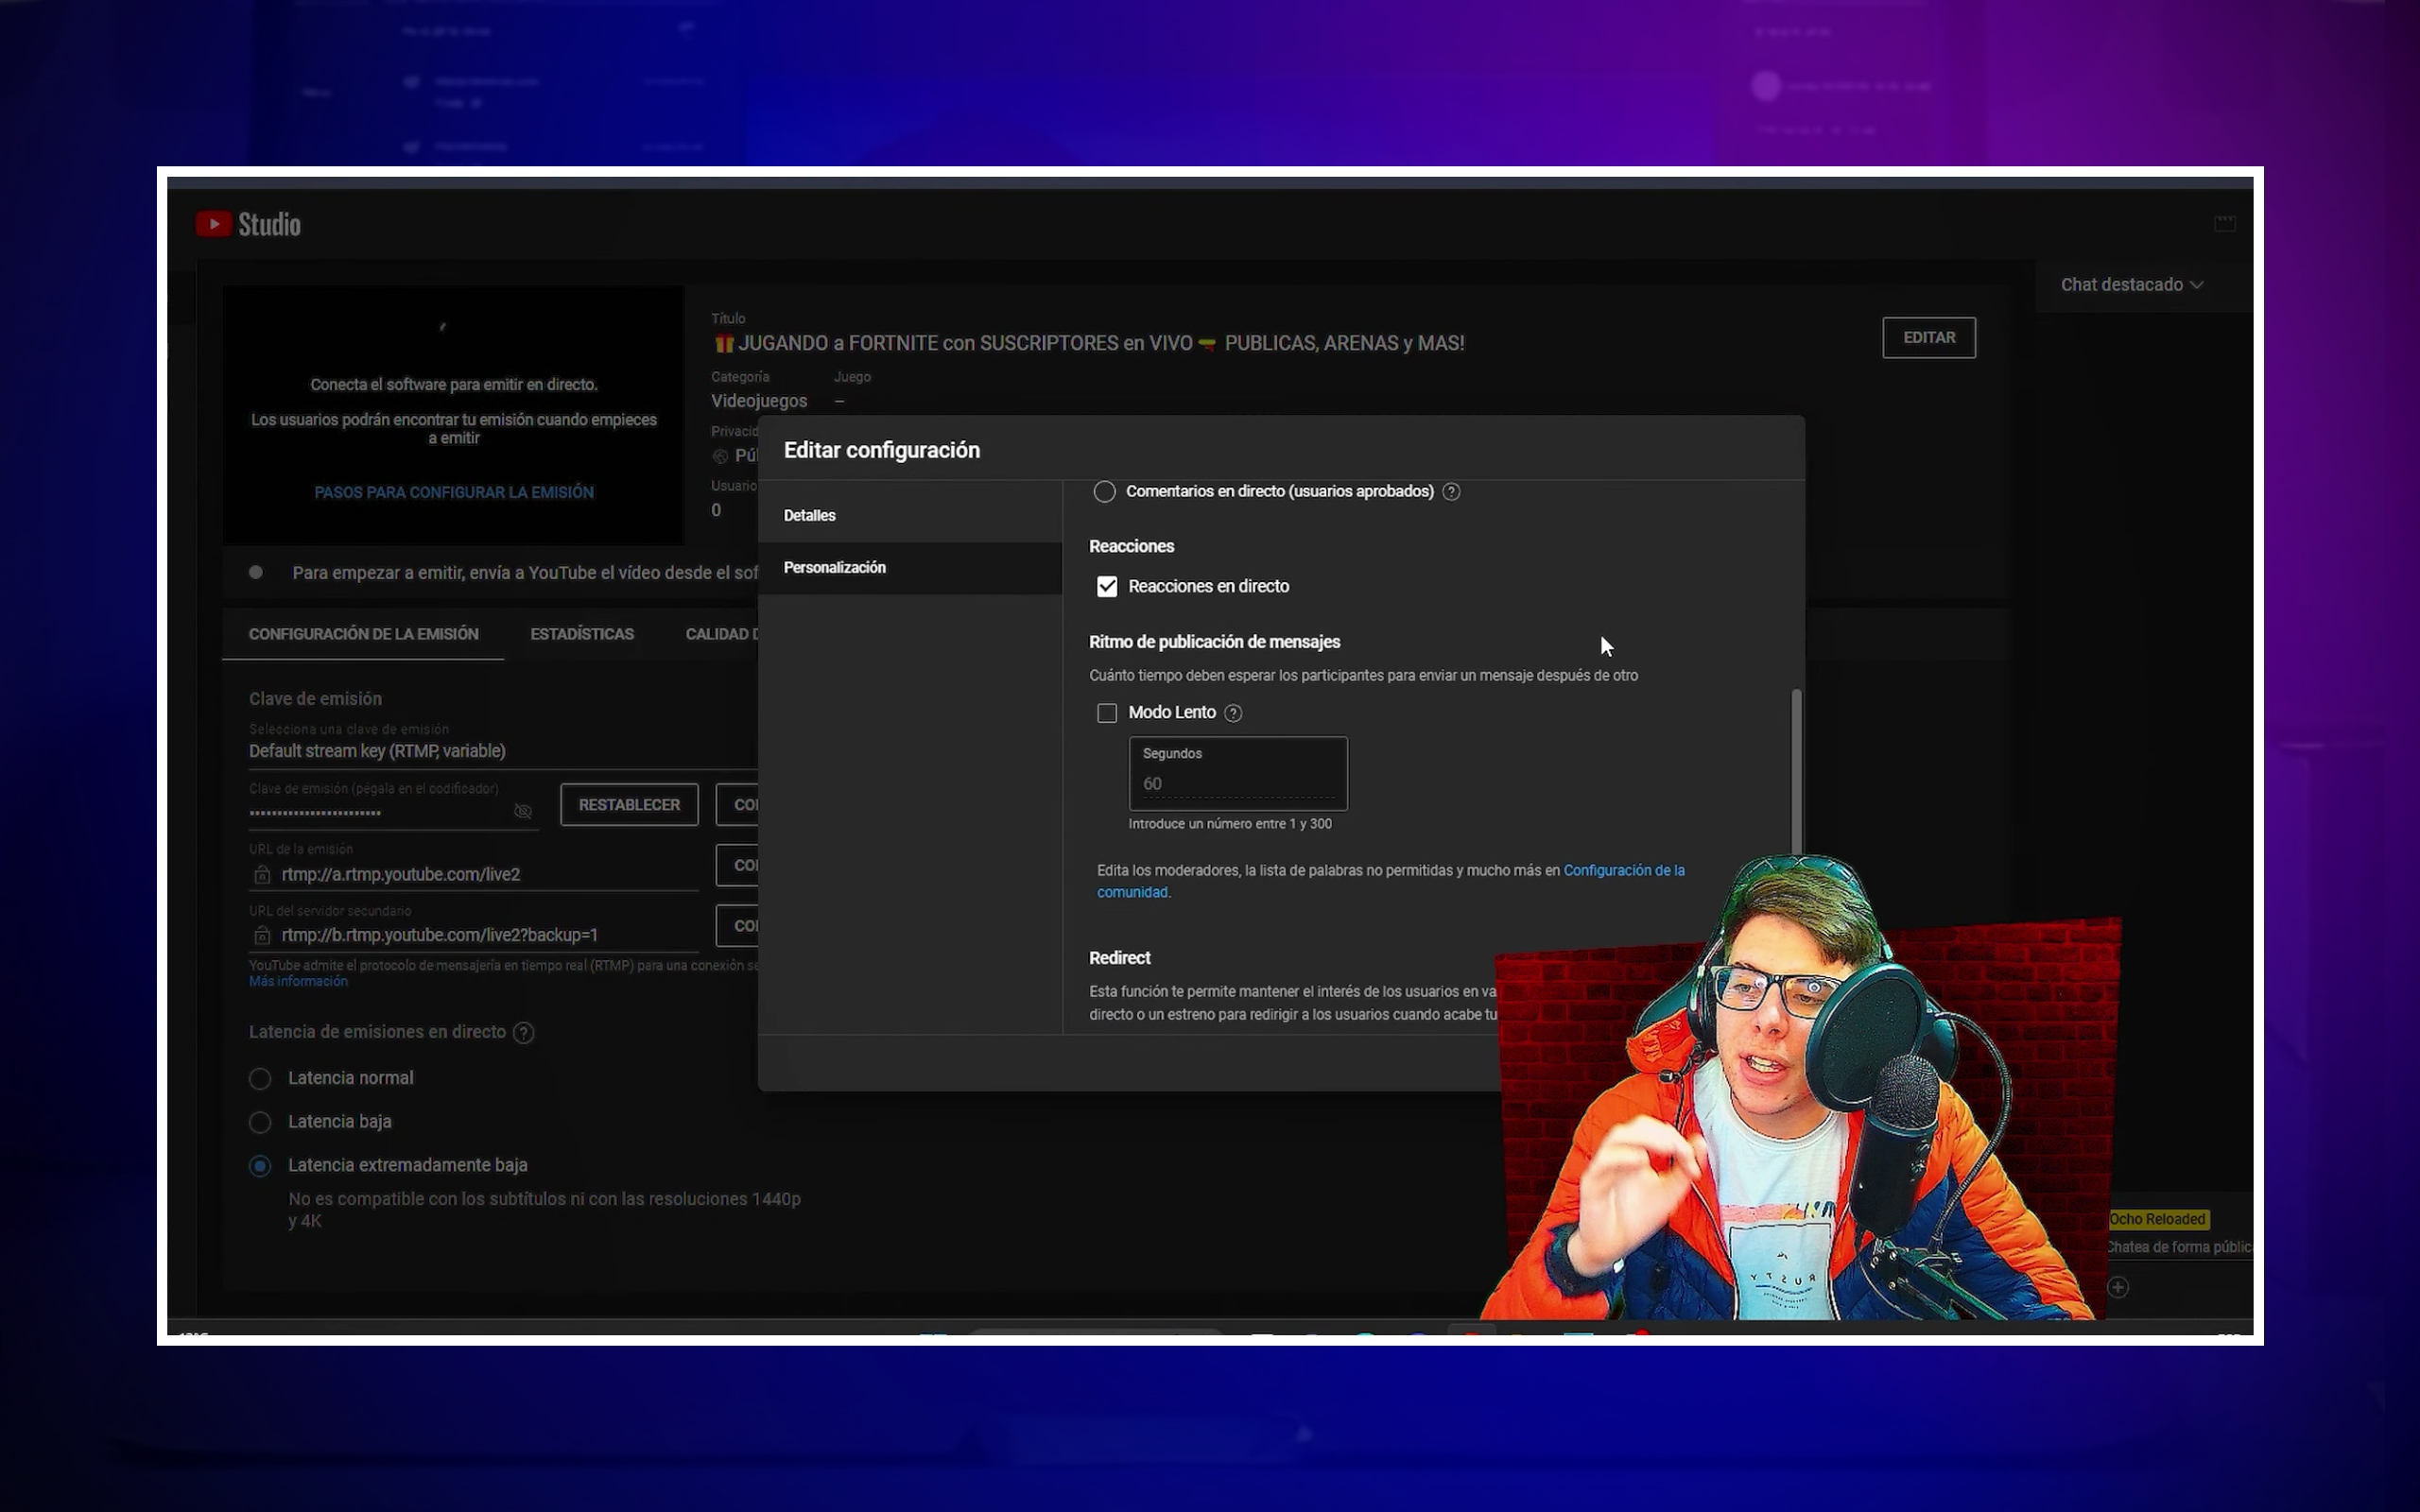
Task: Click the Ritmo de publicación de mensajes heading
Action: (1214, 642)
